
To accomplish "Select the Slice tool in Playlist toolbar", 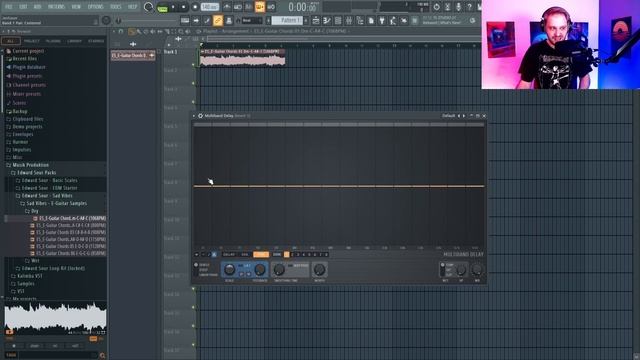I will tap(167, 31).
